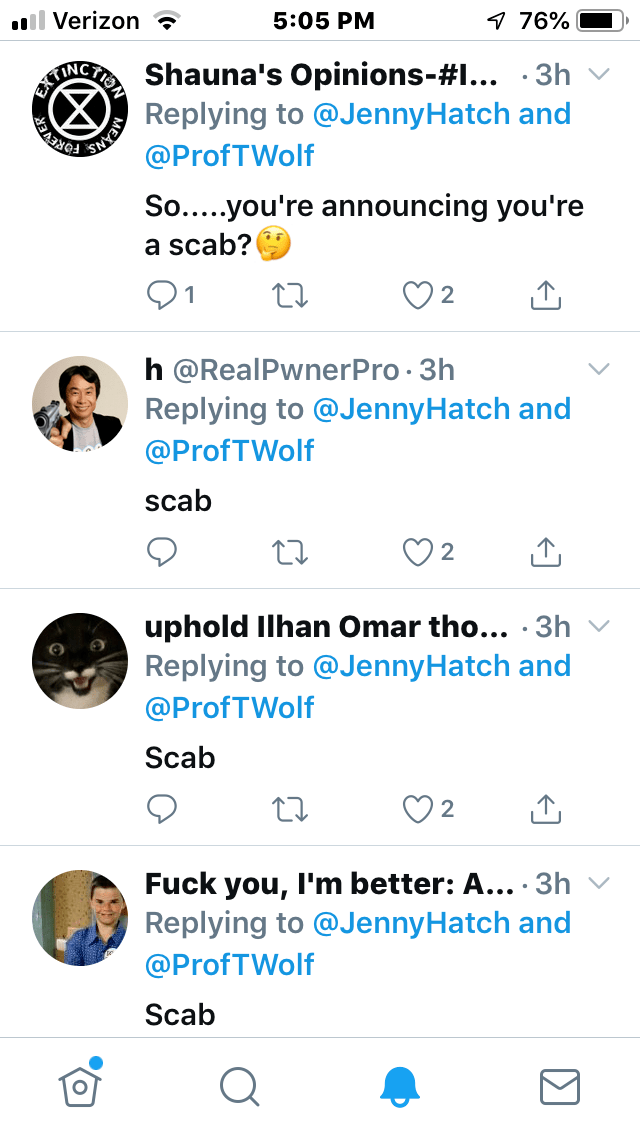Screen dimensions: 640x1136
Task: View the cat profile picture account
Action: click(x=80, y=661)
